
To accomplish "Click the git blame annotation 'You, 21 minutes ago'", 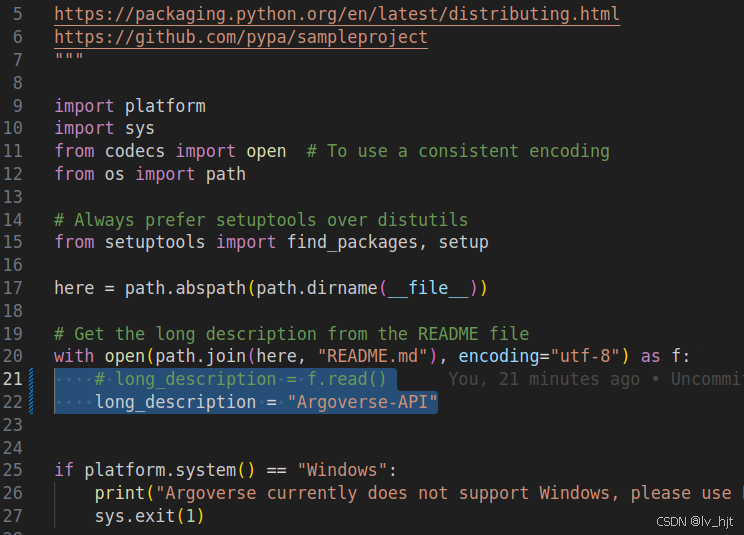I will pyautogui.click(x=544, y=379).
